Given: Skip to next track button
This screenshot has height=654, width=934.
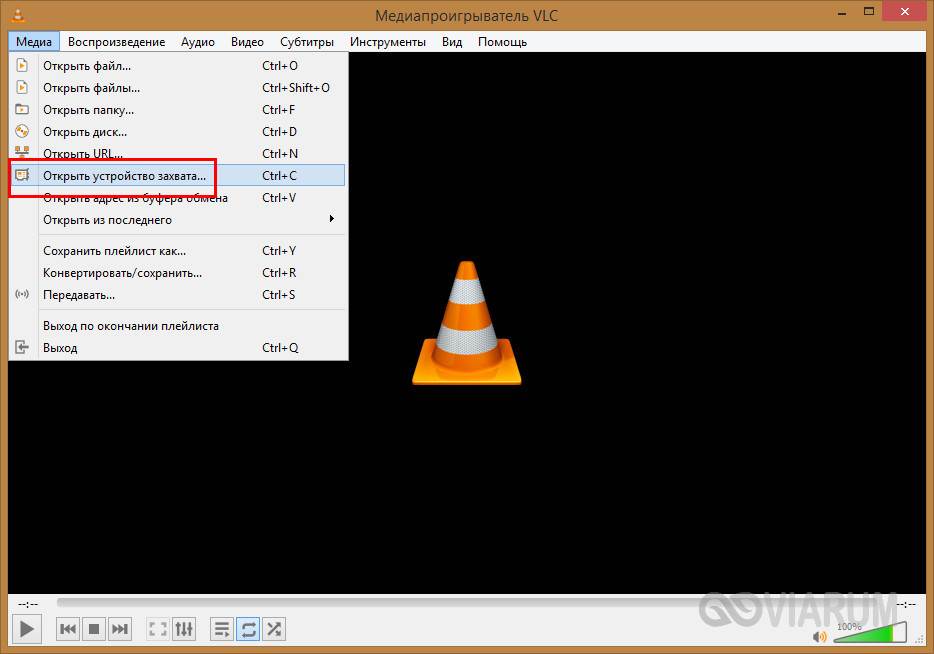Looking at the screenshot, I should coord(120,629).
